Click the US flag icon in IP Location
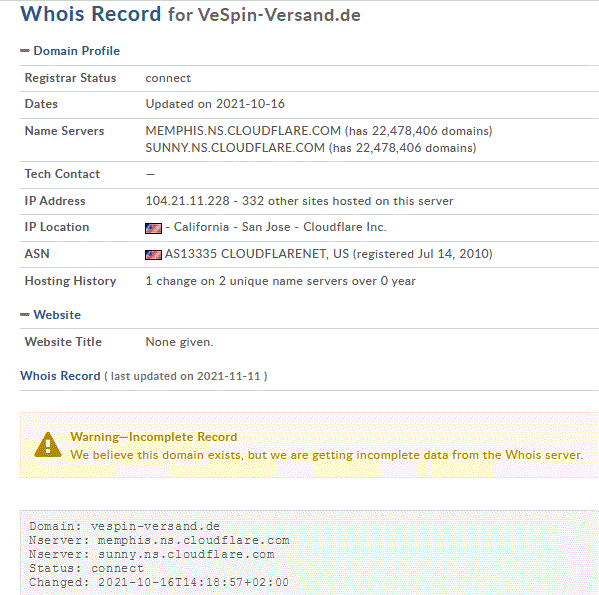 pyautogui.click(x=154, y=228)
